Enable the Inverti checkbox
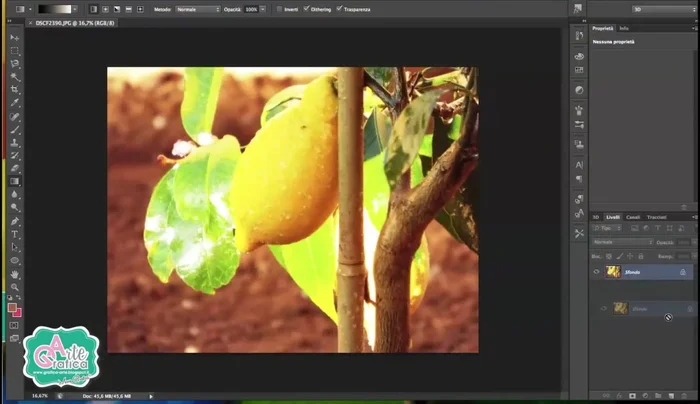700x404 pixels. [279, 9]
